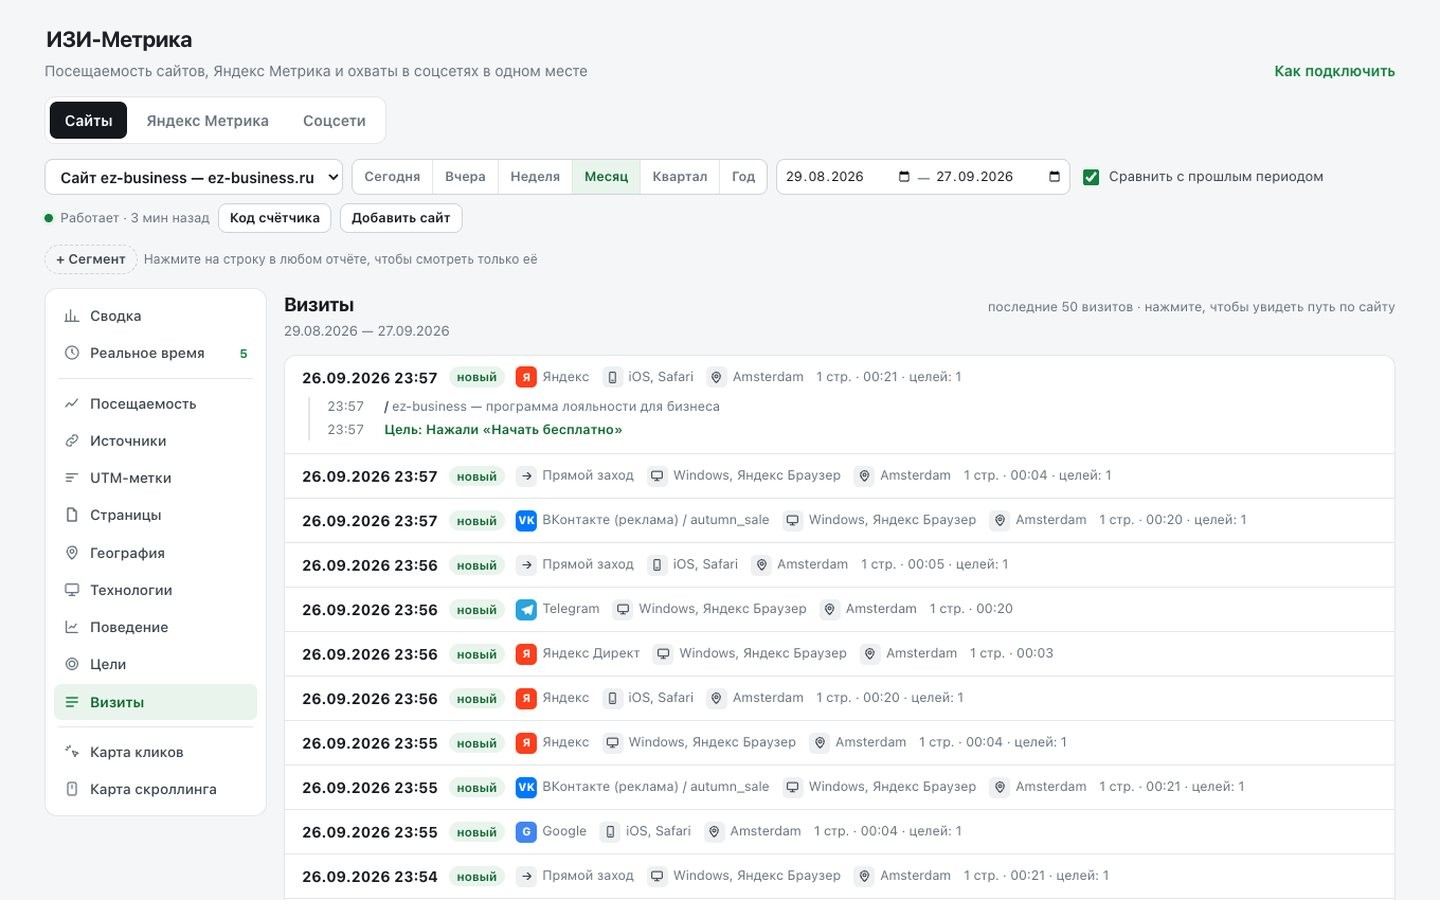Click the Цели target icon
Viewport: 1440px width, 900px height.
tap(72, 664)
